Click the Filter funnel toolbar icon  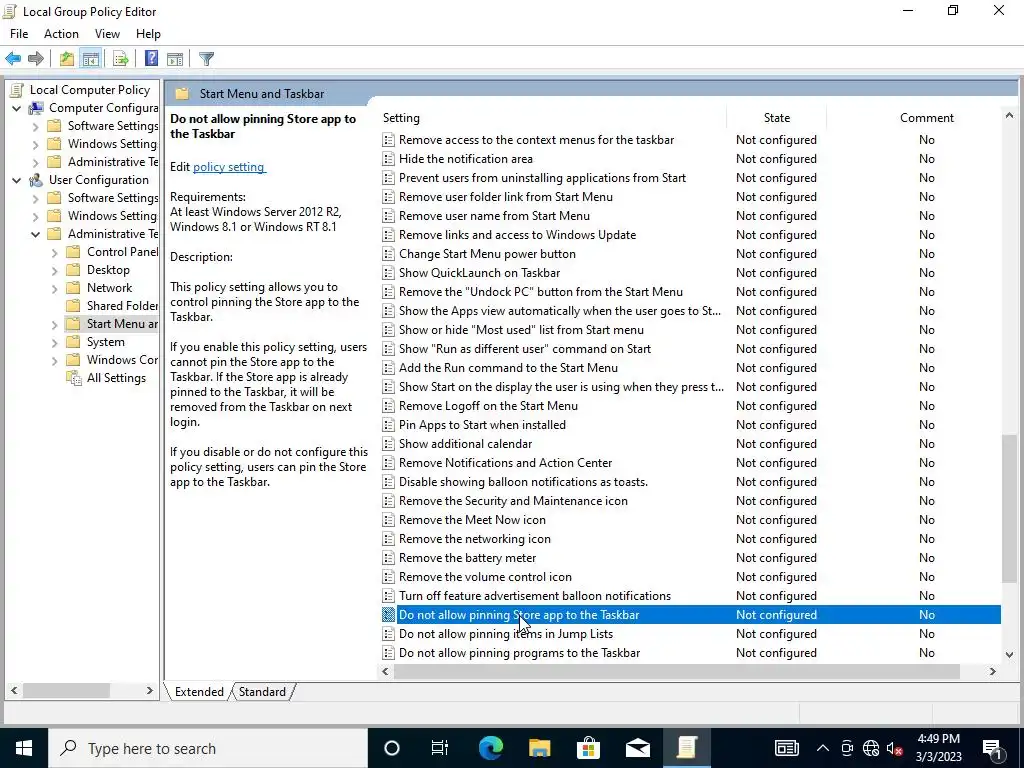pos(206,59)
